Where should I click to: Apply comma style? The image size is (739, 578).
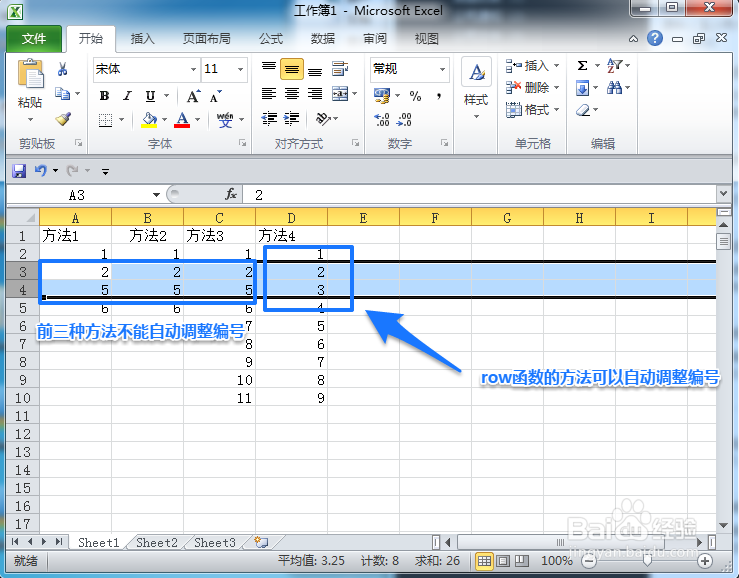tap(439, 96)
